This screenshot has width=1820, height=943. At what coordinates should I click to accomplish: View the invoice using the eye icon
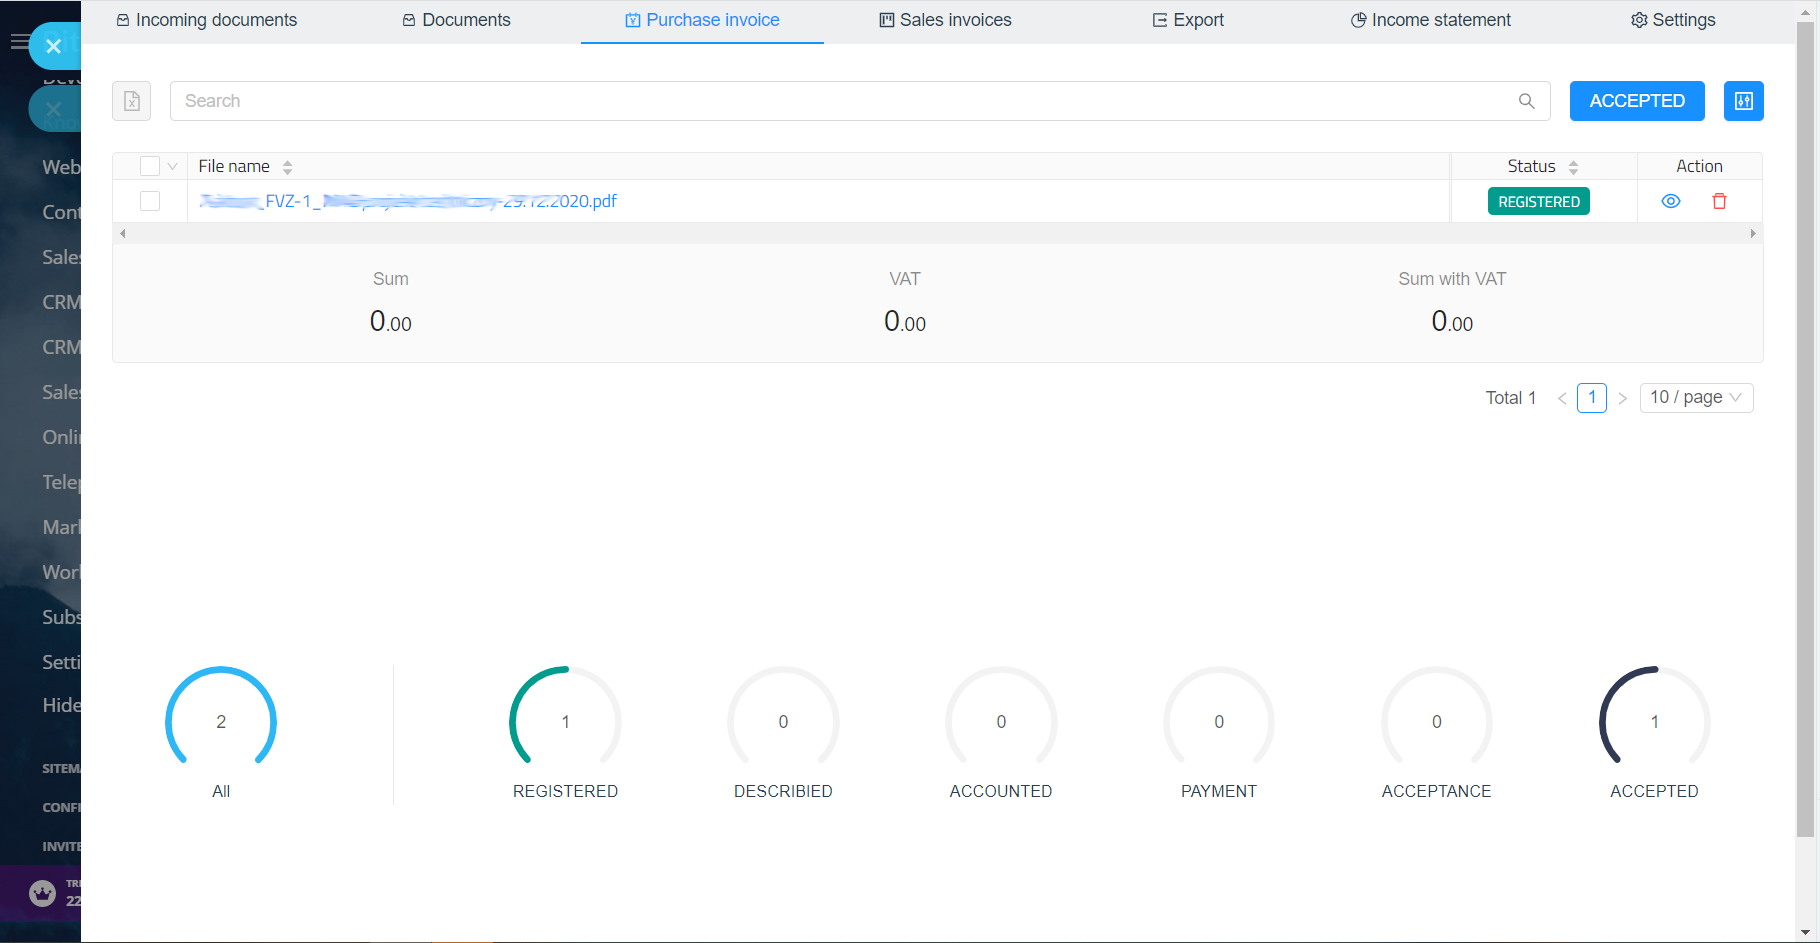(x=1670, y=201)
